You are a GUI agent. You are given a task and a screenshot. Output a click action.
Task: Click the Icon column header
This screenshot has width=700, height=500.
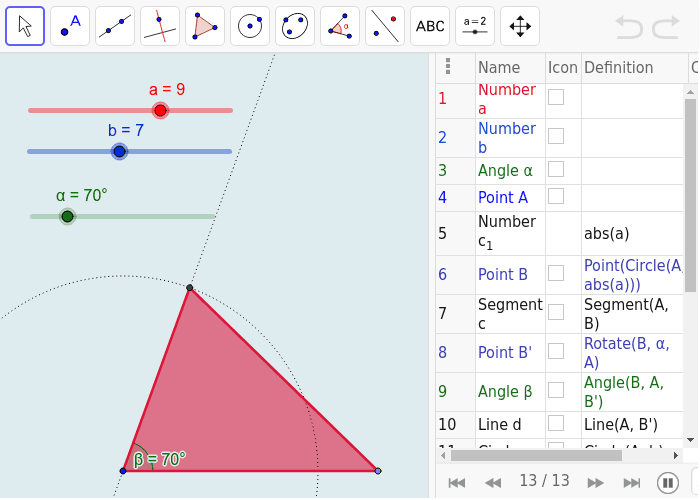coord(563,67)
